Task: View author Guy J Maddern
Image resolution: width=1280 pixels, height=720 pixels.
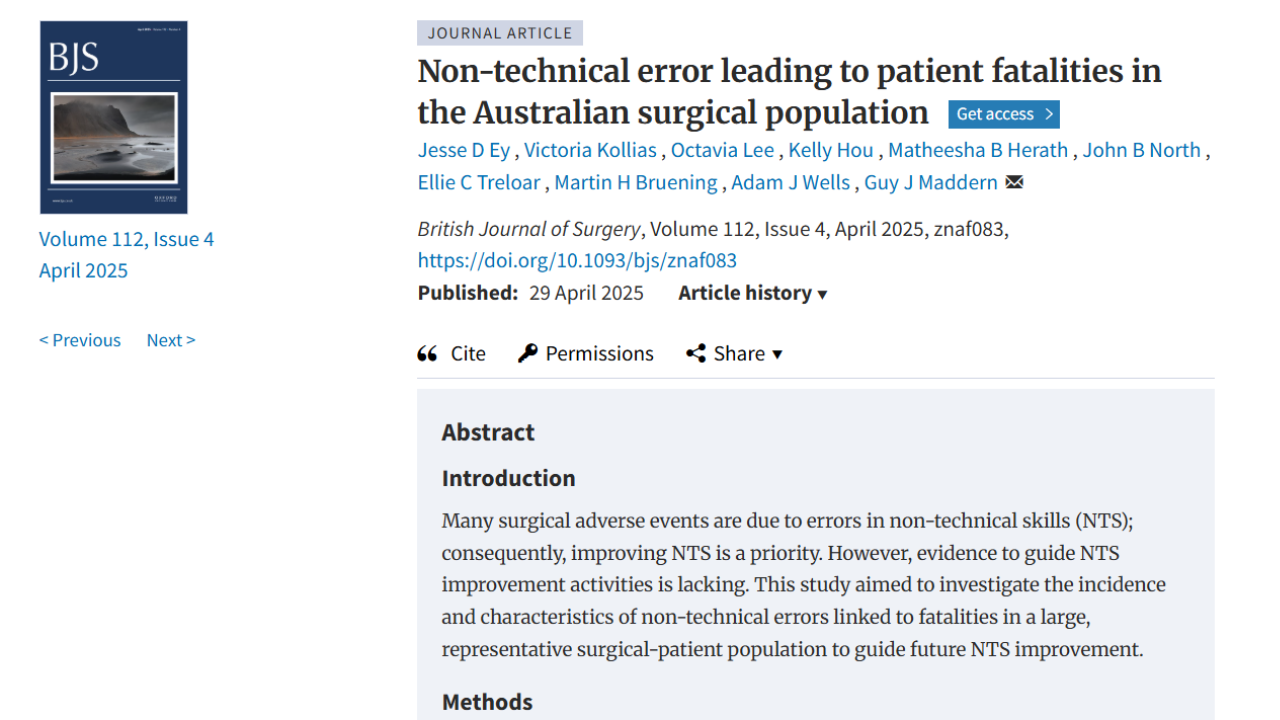Action: [x=931, y=182]
